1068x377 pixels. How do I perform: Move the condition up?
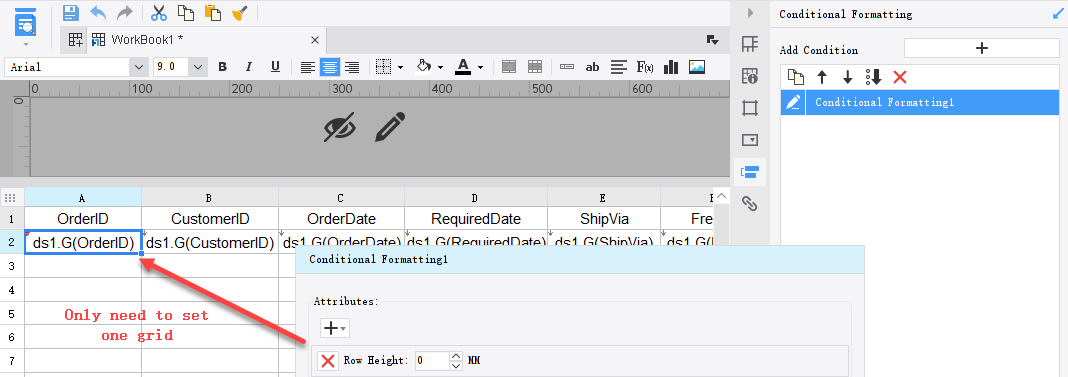point(821,77)
